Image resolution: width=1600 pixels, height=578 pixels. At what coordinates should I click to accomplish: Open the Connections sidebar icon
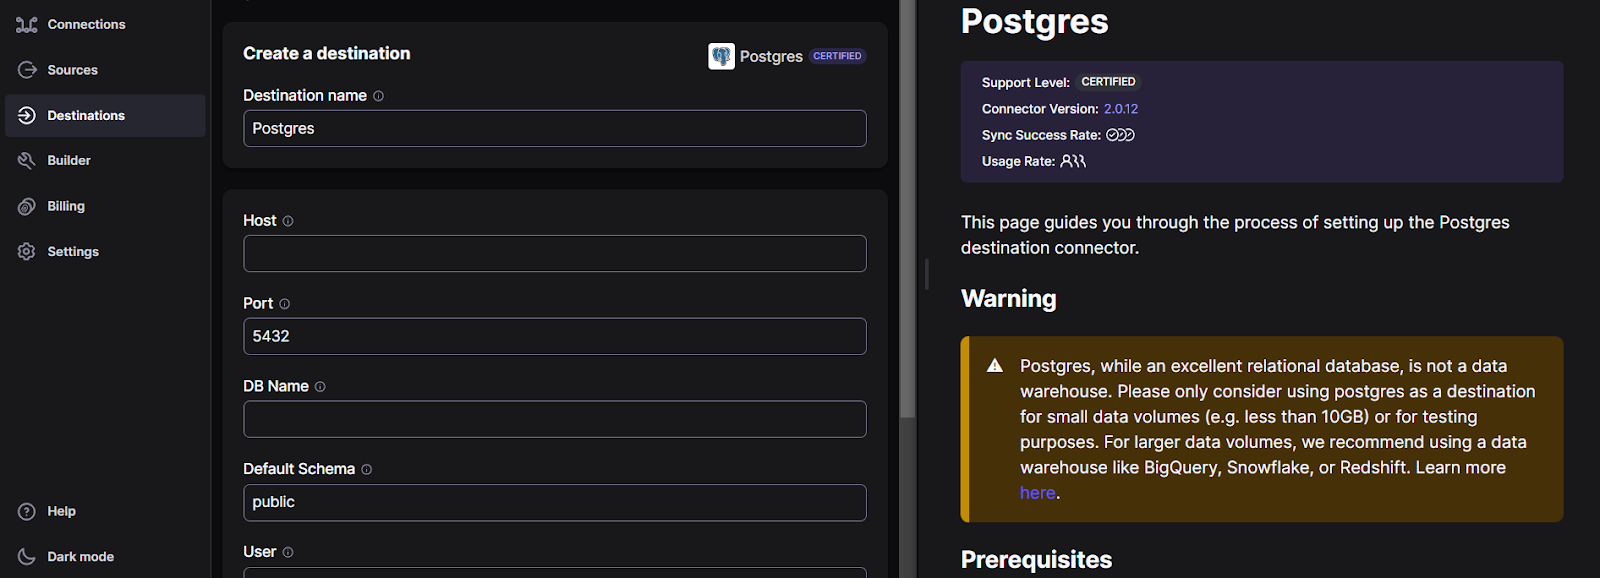(27, 24)
